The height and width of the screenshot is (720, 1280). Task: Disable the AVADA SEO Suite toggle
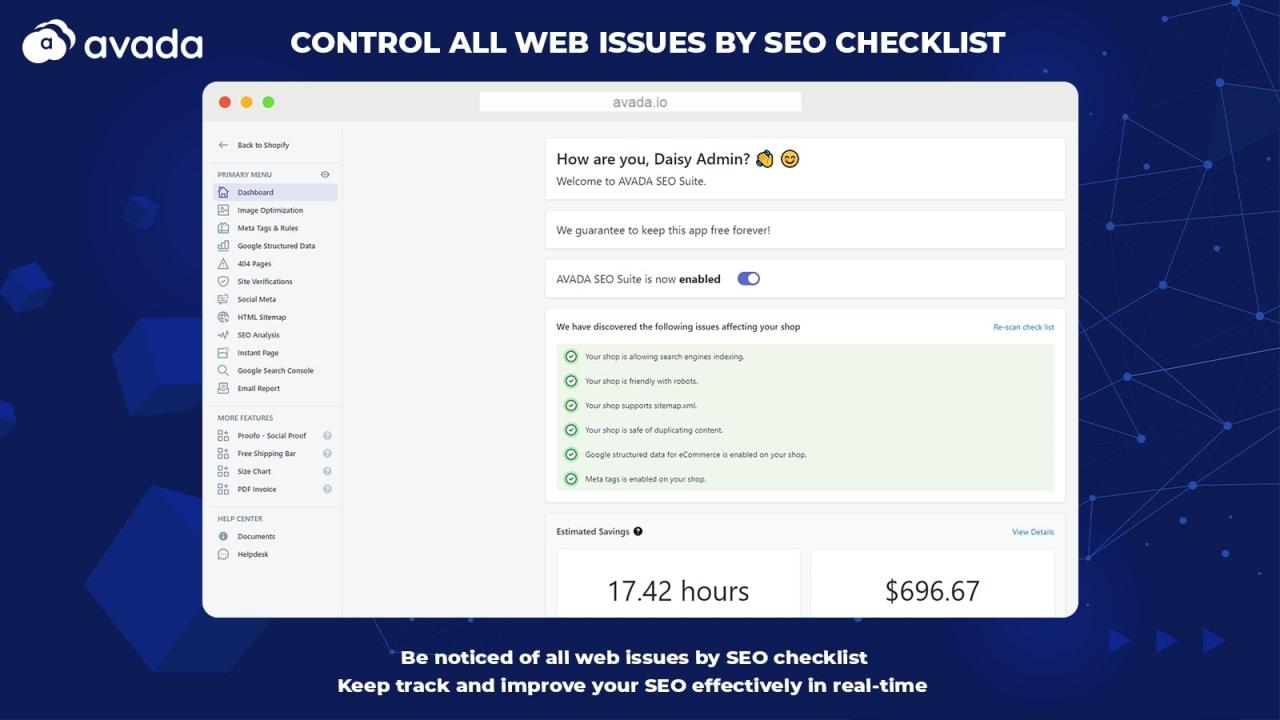pyautogui.click(x=748, y=279)
